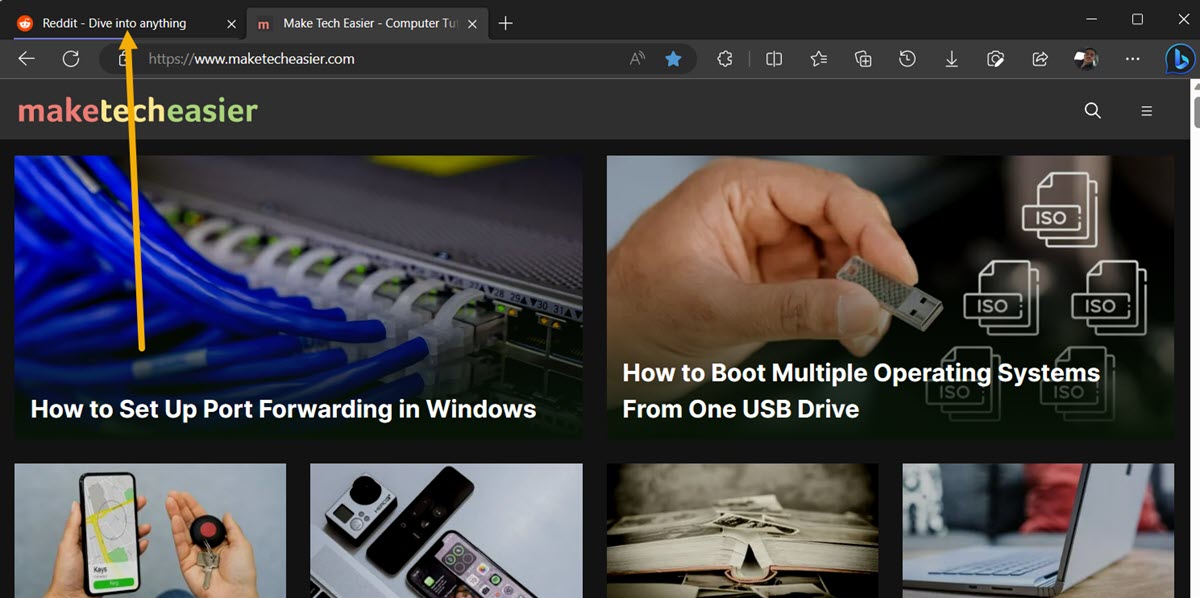View browsing history via clock icon
This screenshot has height=598, width=1200.
pyautogui.click(x=907, y=59)
